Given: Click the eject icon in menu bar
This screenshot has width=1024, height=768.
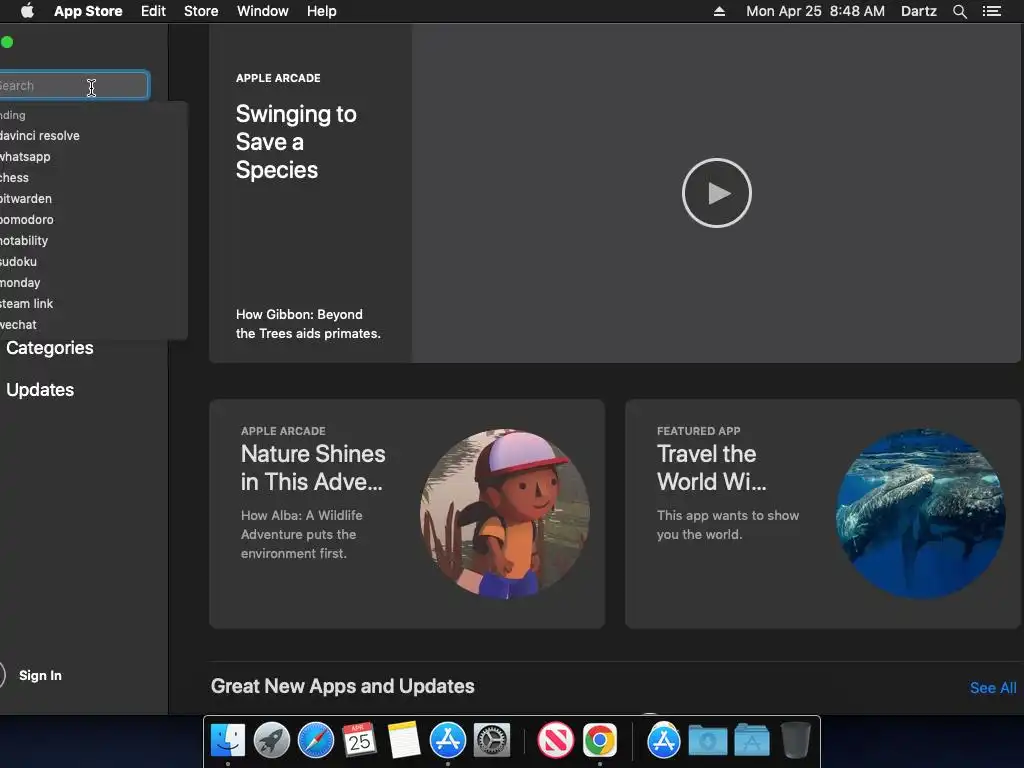Looking at the screenshot, I should [x=719, y=11].
